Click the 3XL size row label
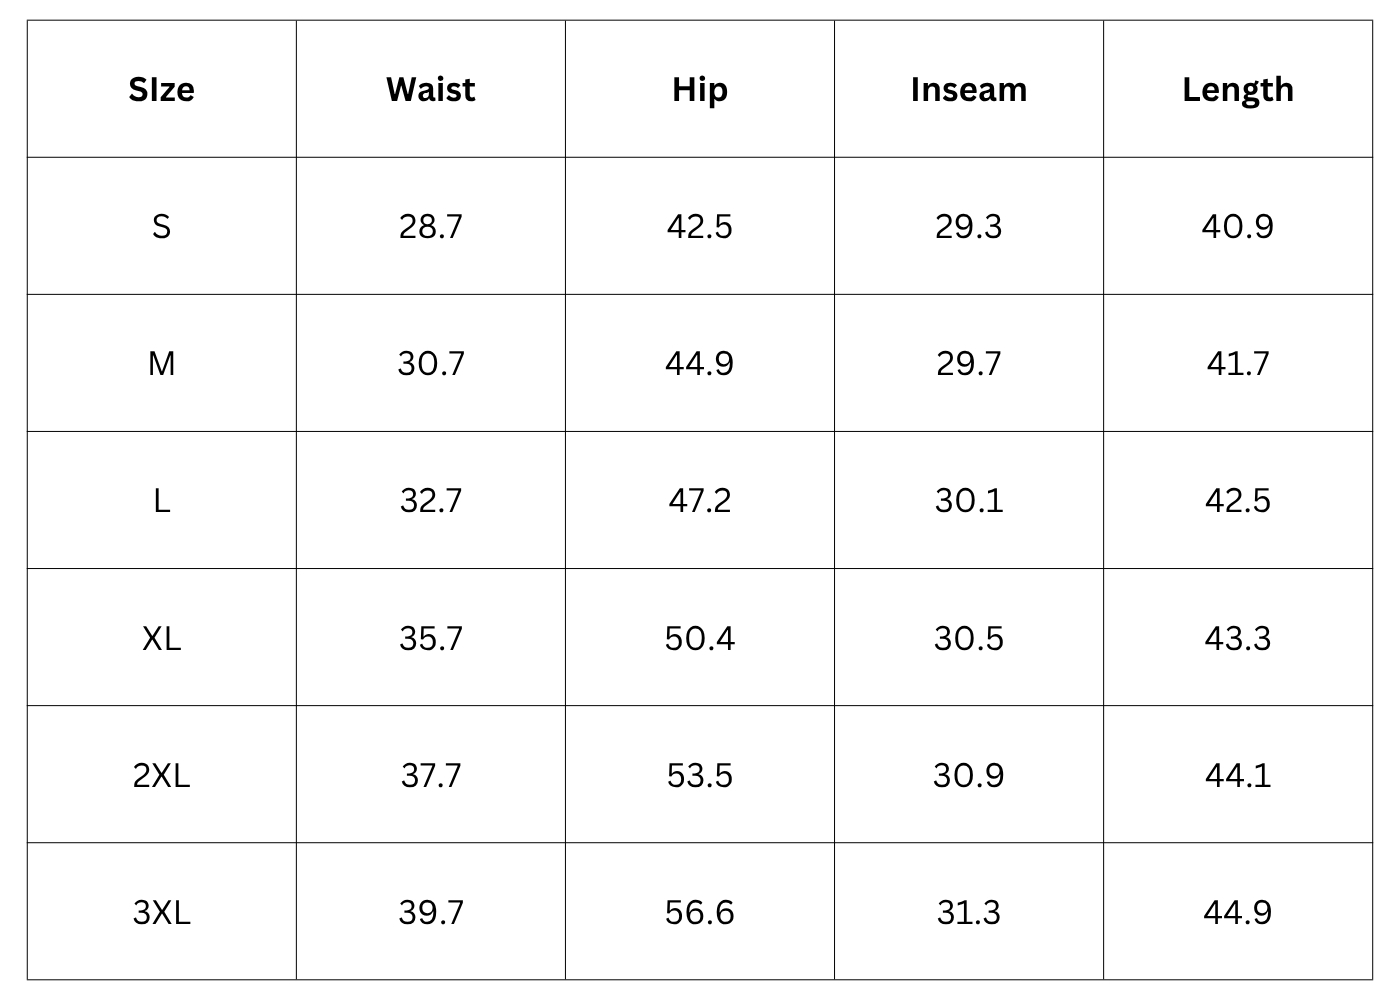This screenshot has height=1000, width=1400. click(161, 912)
